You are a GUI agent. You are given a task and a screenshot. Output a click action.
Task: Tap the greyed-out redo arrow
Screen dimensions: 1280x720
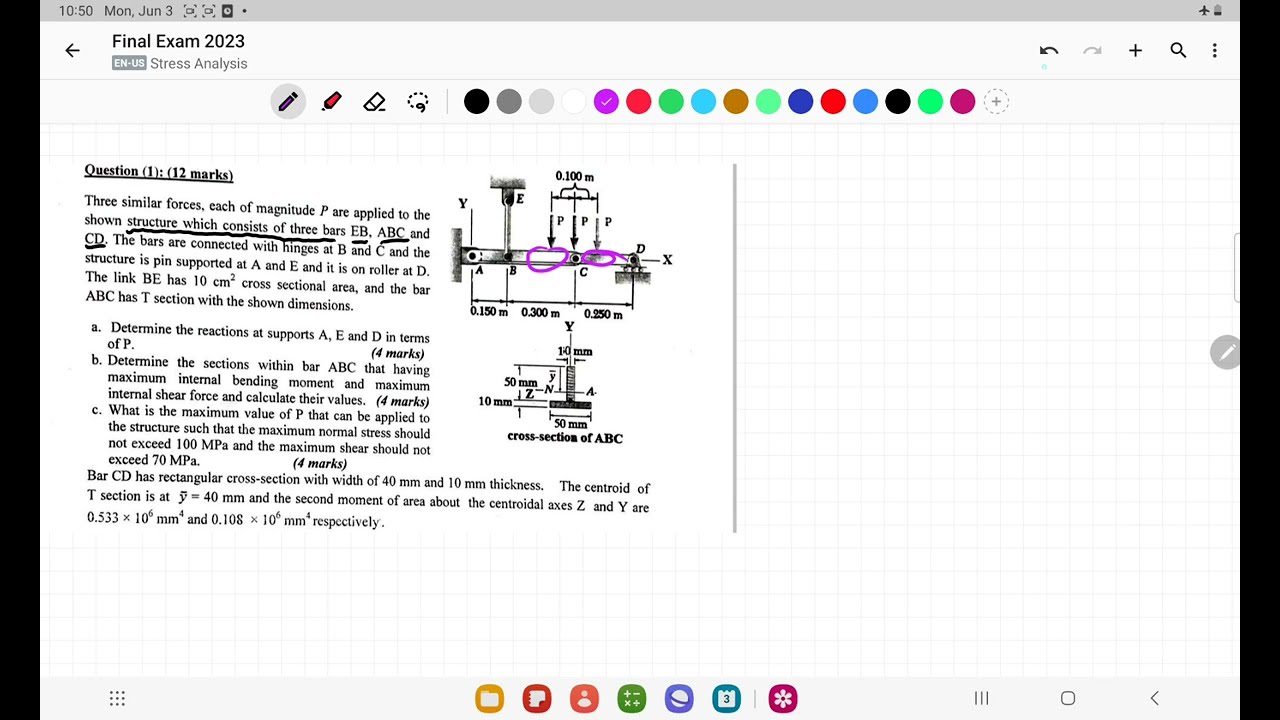[1092, 51]
